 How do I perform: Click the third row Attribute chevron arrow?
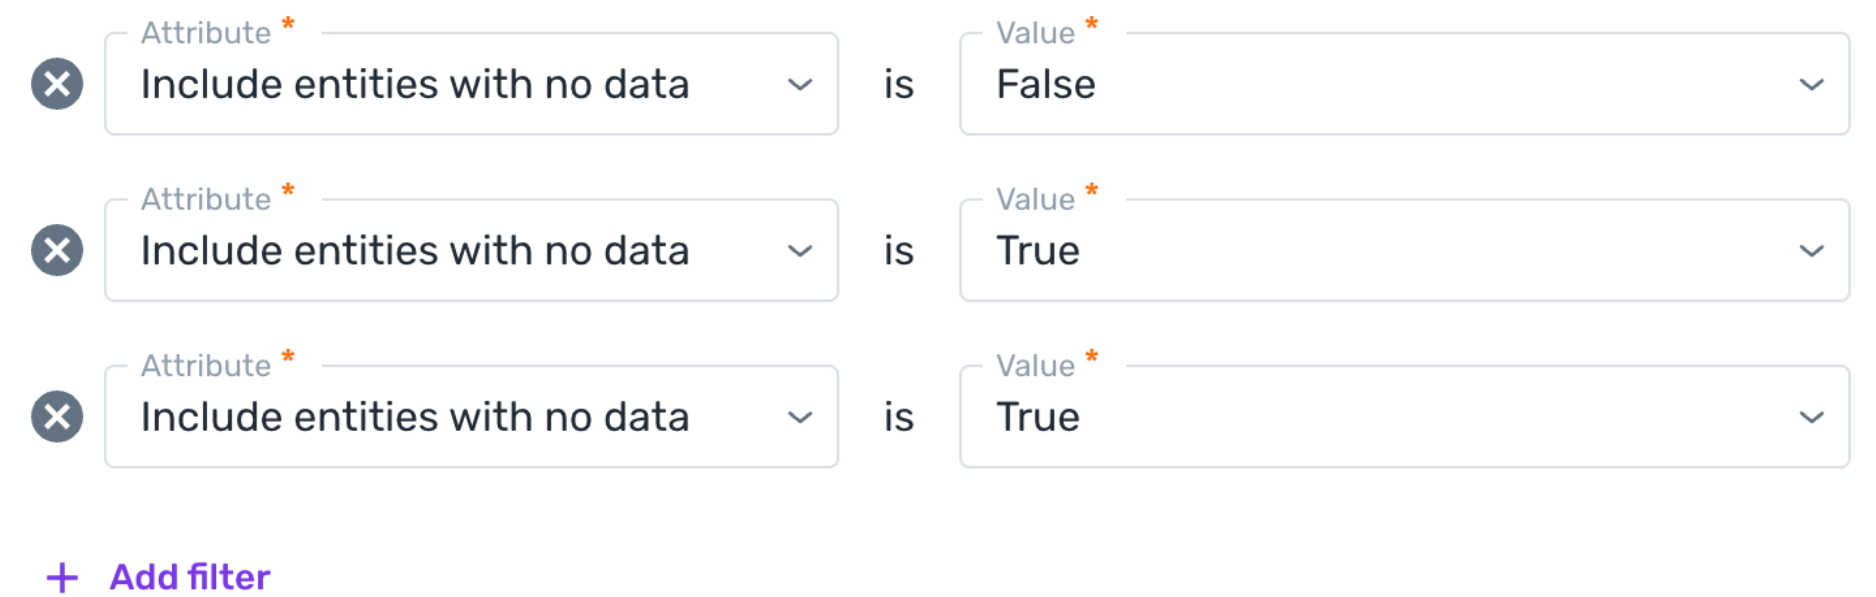coord(800,417)
